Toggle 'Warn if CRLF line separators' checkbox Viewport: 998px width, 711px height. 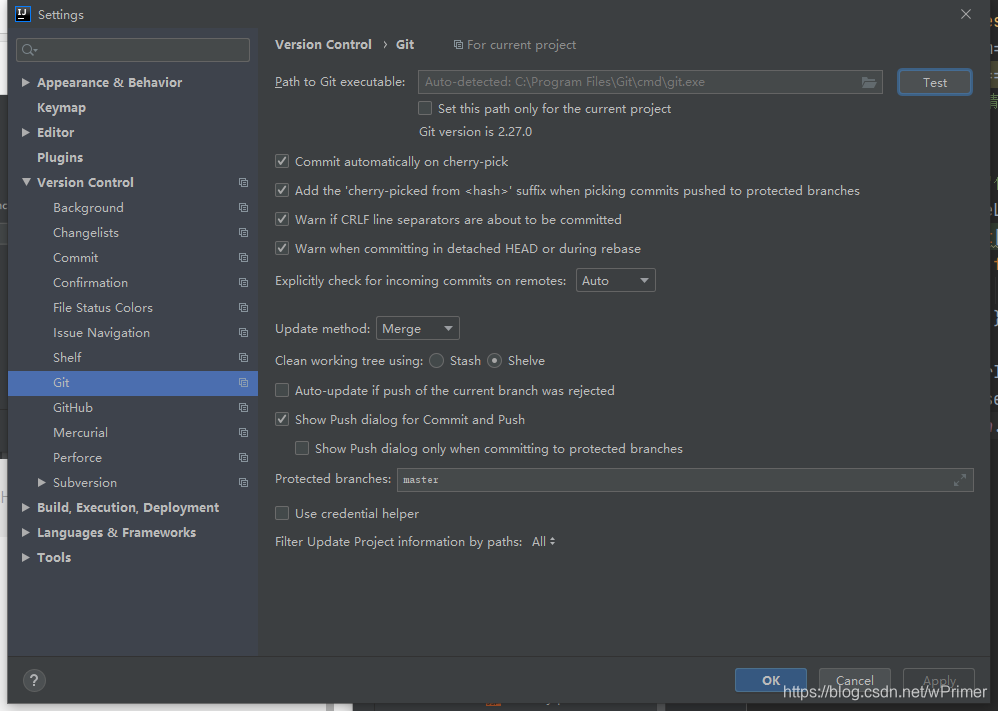coord(282,220)
